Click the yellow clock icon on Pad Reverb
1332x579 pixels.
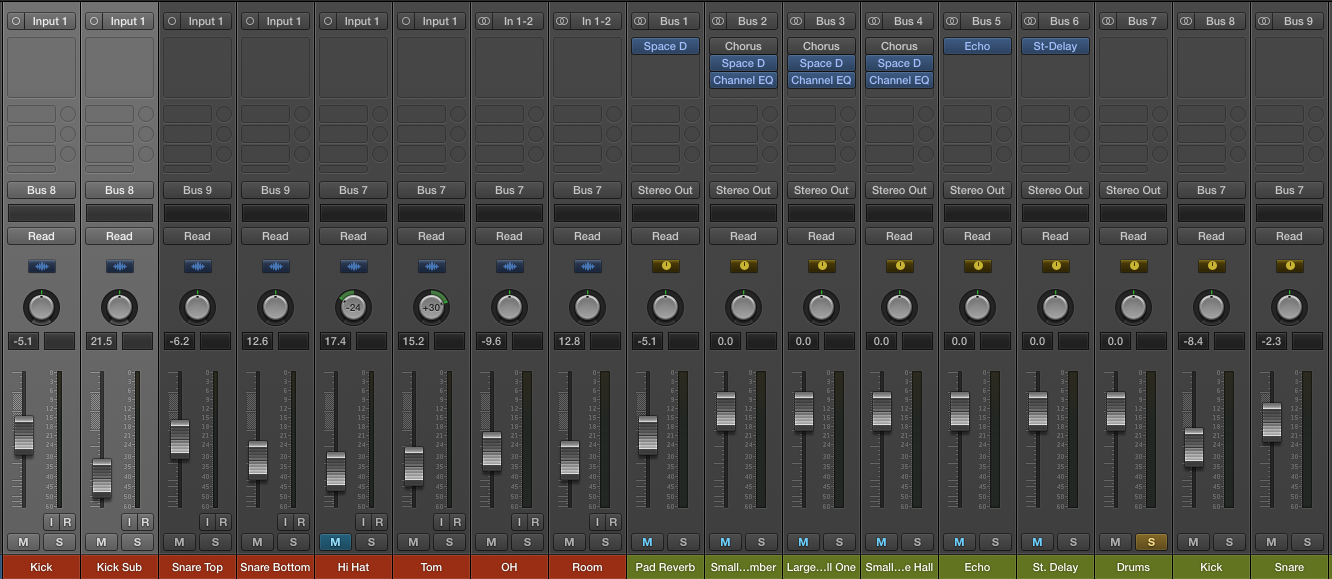click(x=665, y=266)
